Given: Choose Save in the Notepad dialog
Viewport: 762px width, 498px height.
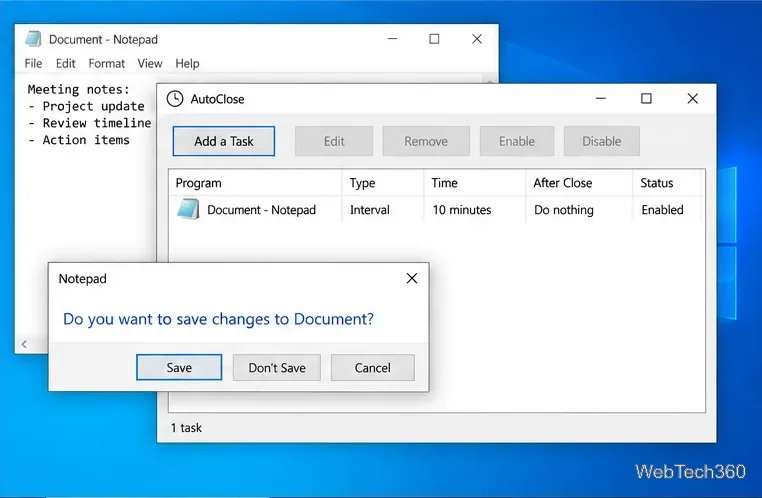Looking at the screenshot, I should (x=179, y=367).
